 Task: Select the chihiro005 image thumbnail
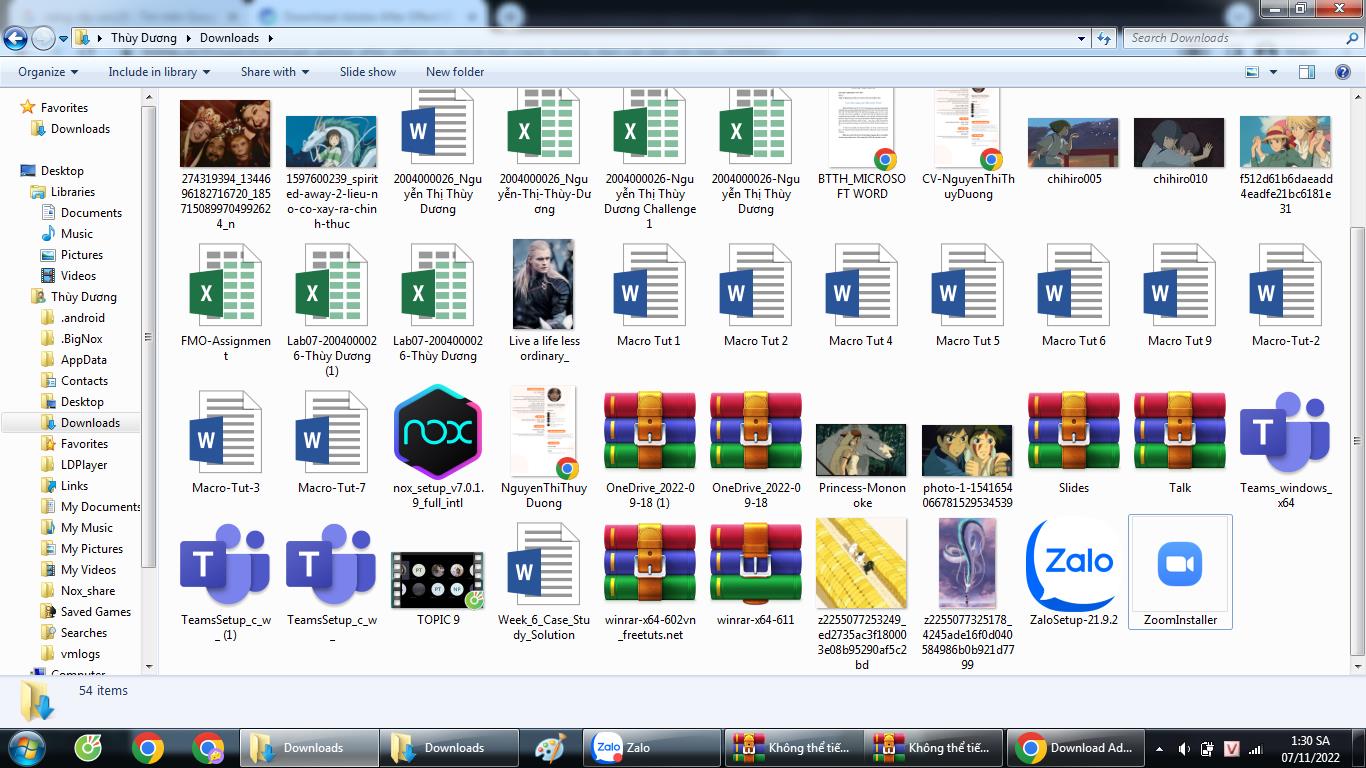point(1073,144)
